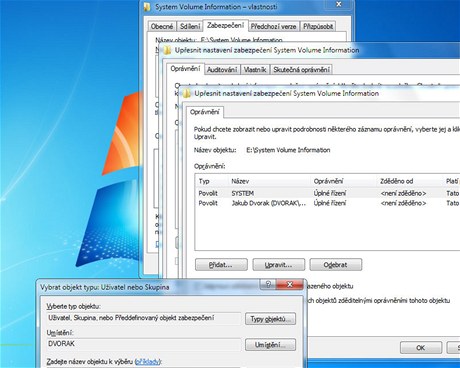Click Úplné řízení cell in SYSTEM row

[330, 193]
